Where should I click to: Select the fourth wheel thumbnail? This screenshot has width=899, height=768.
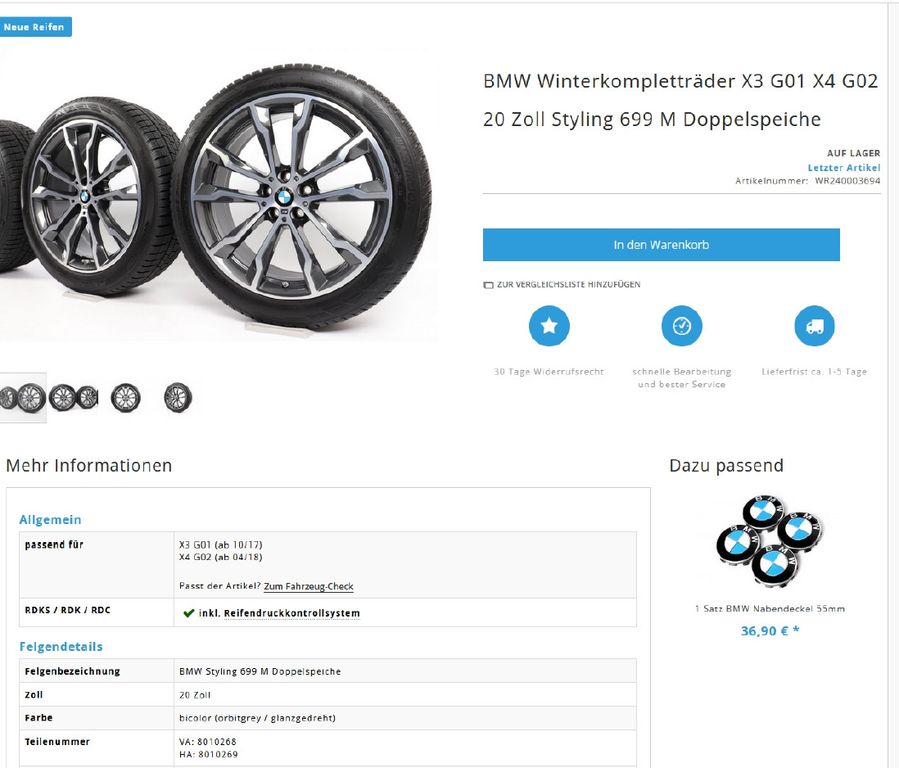[x=178, y=397]
